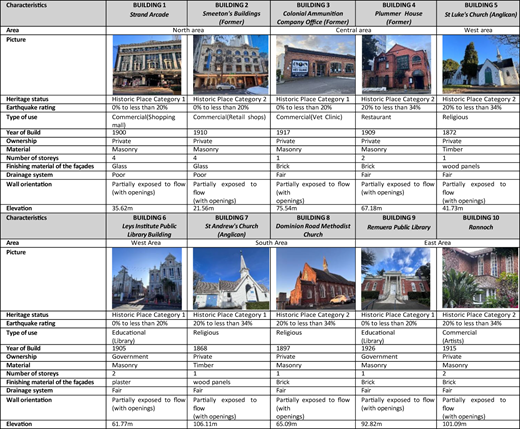This screenshot has height=429, width=520.
Task: Select the BUILDING 6 Leys Institute header
Action: (147, 226)
